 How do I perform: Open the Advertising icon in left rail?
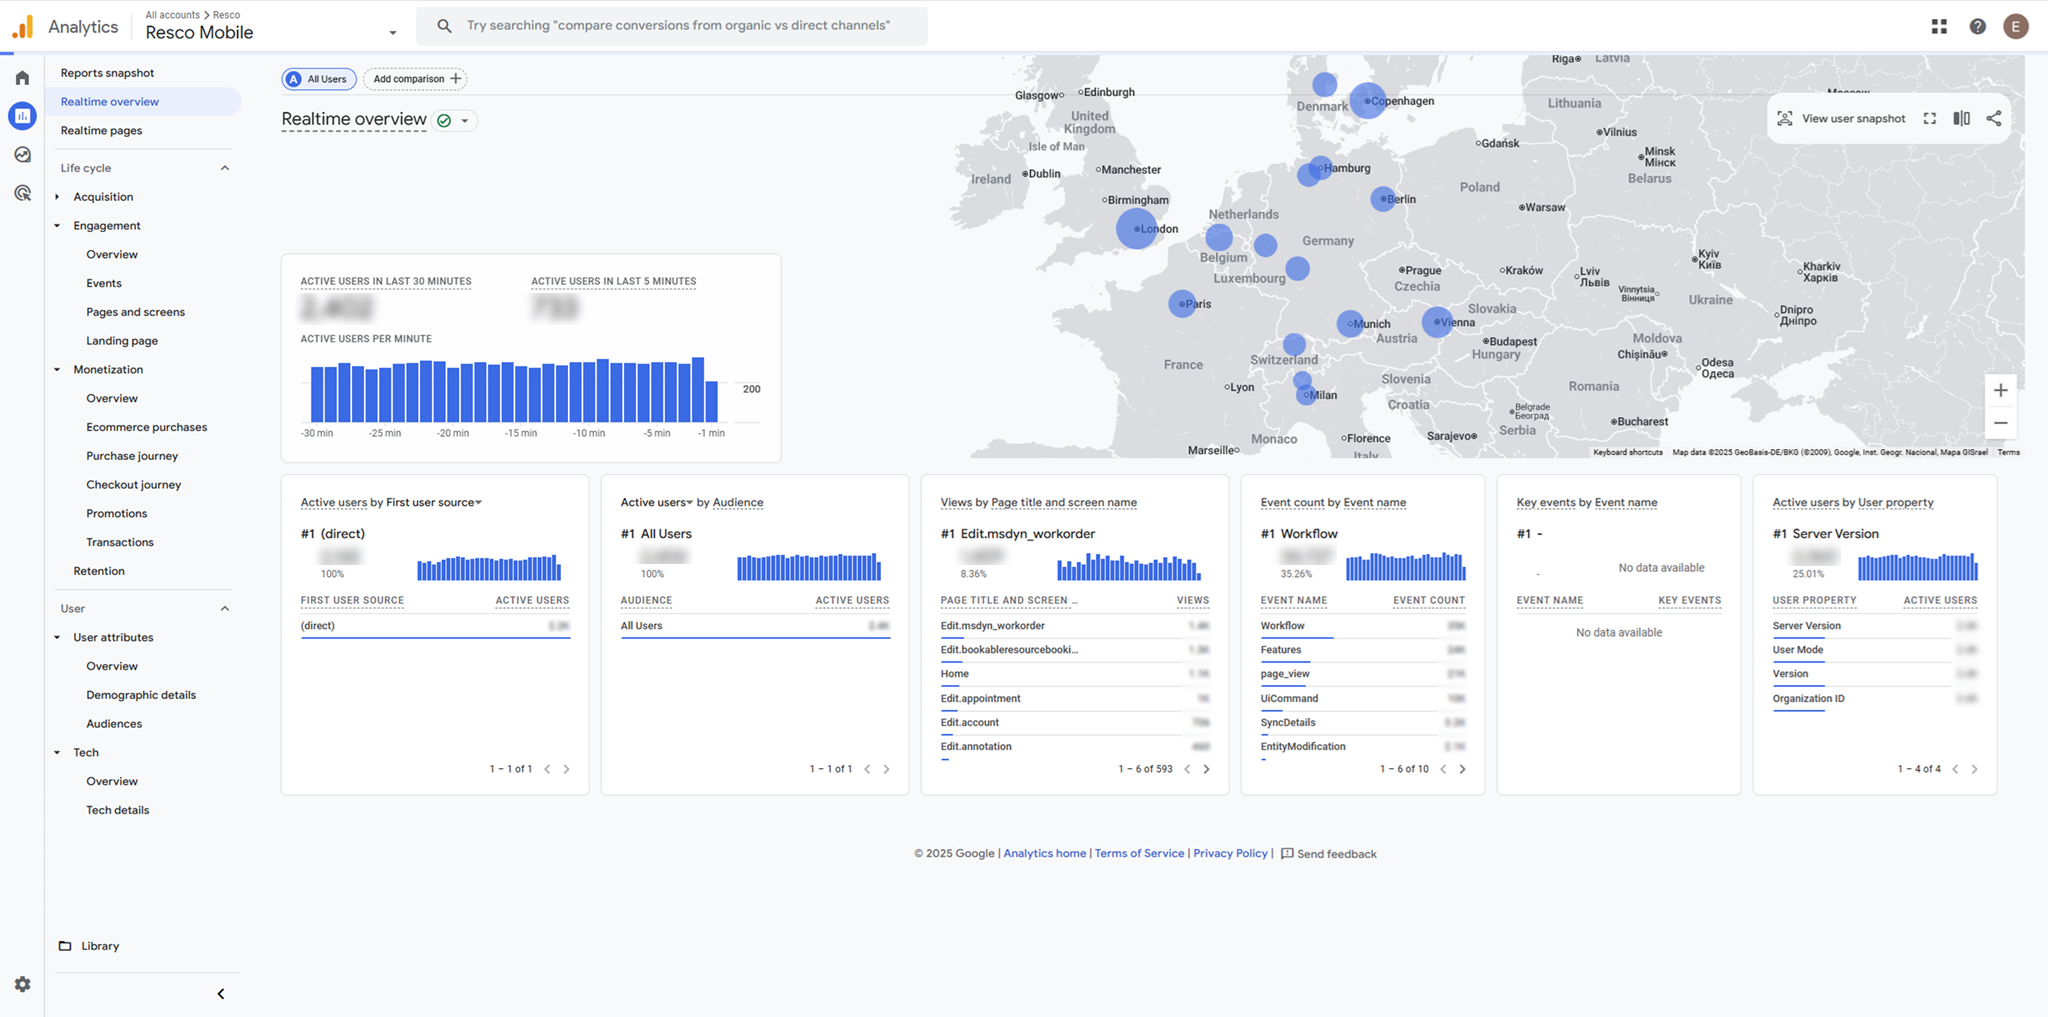click(x=22, y=193)
